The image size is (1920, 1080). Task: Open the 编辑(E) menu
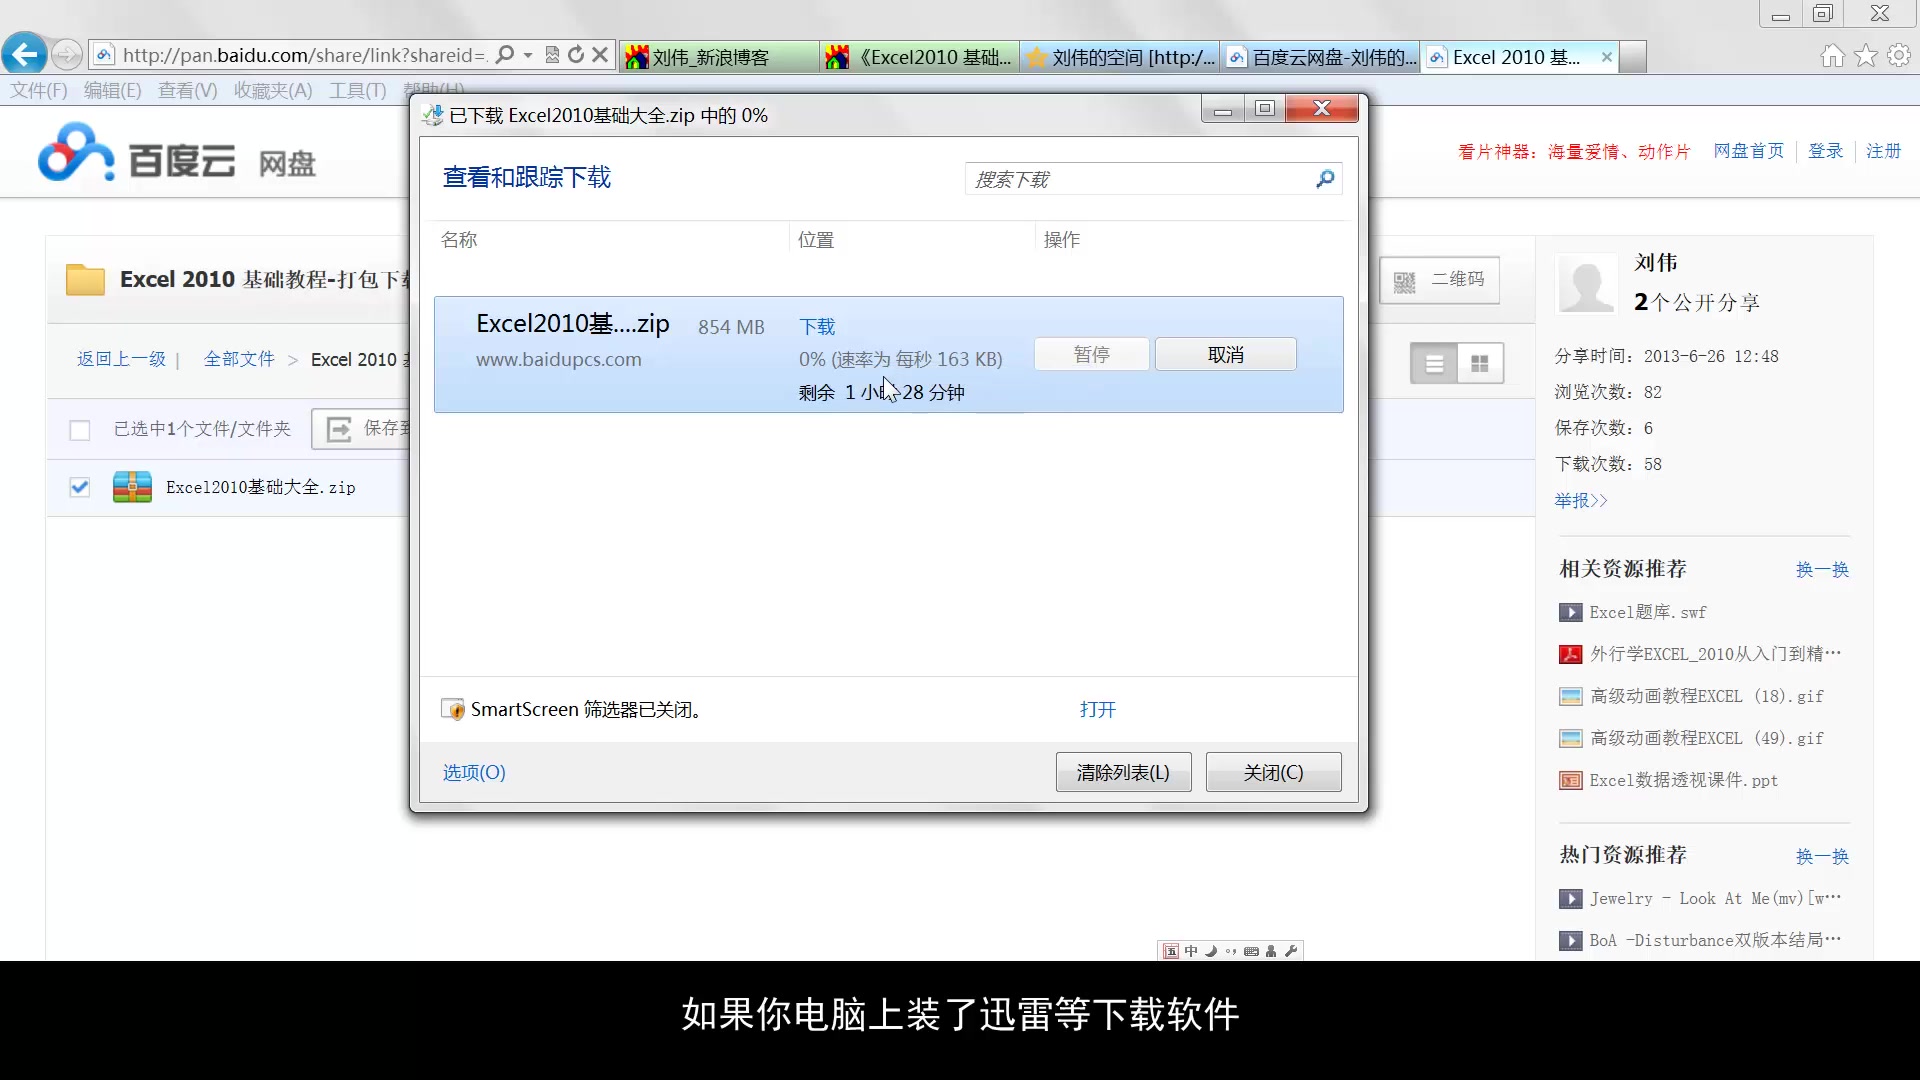(x=112, y=90)
